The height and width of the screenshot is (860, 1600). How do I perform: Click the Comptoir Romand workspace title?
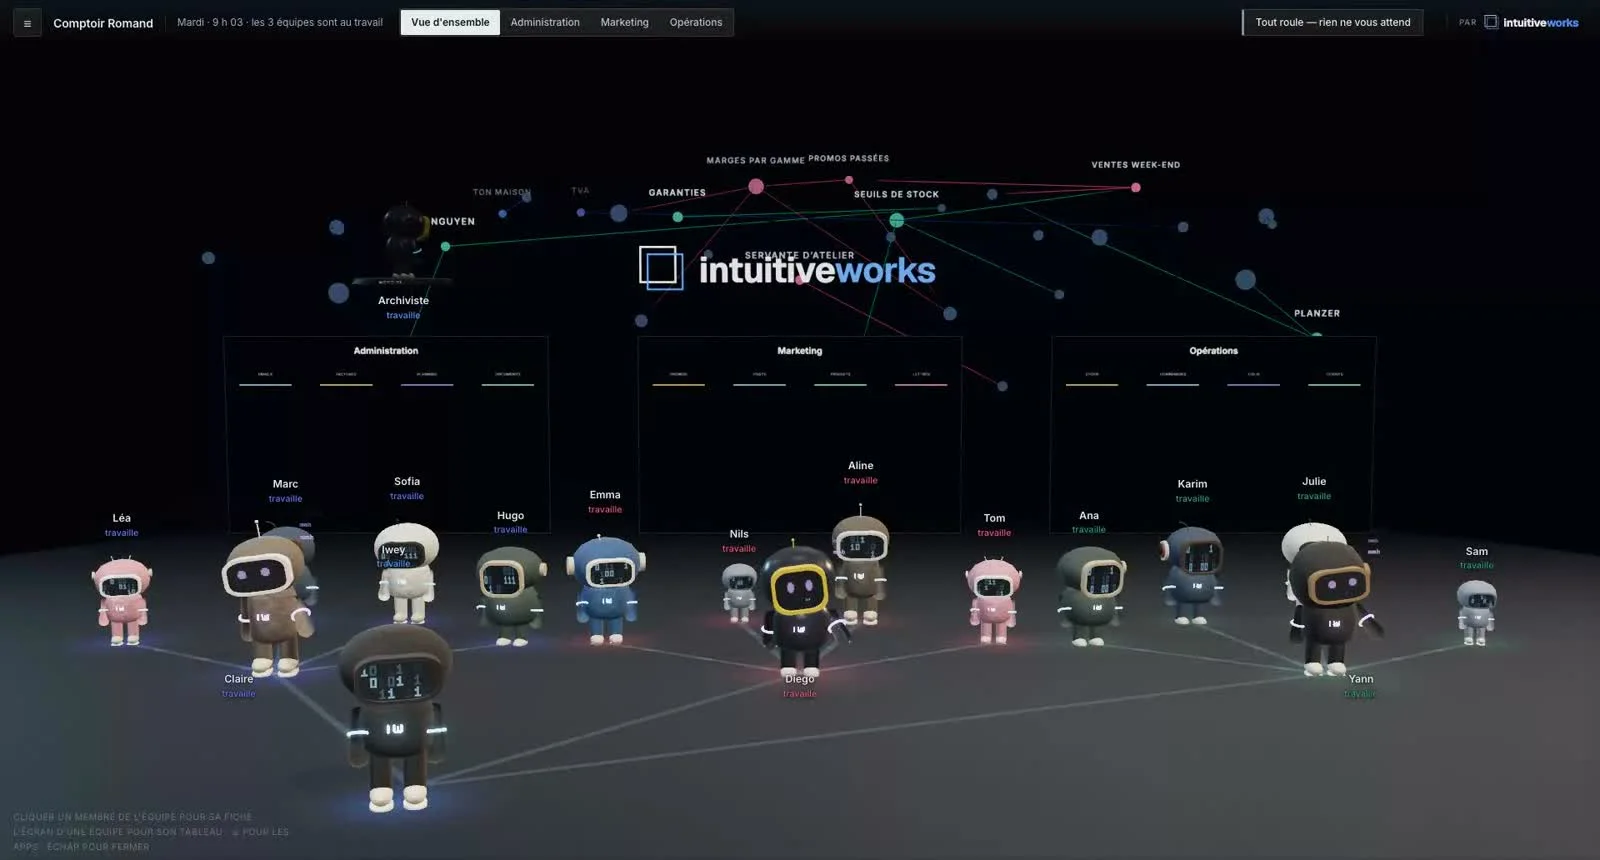pos(103,23)
